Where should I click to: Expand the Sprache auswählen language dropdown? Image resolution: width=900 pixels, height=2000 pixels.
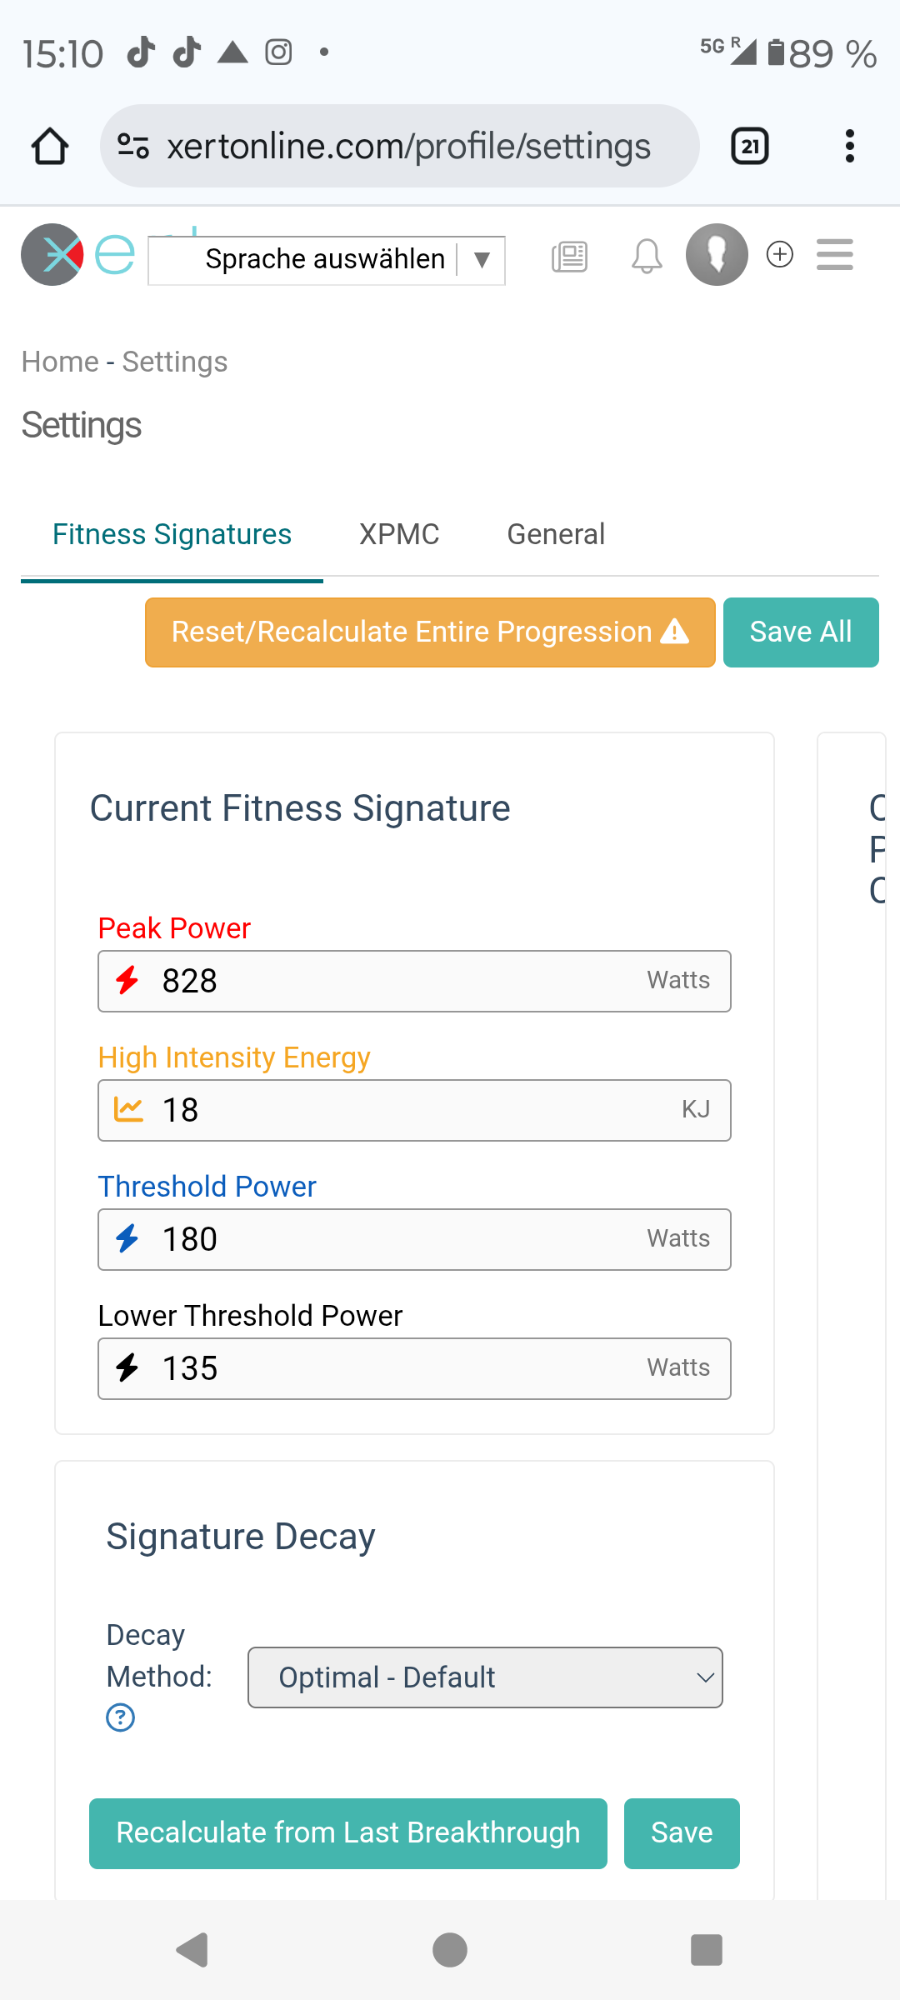[x=327, y=260]
